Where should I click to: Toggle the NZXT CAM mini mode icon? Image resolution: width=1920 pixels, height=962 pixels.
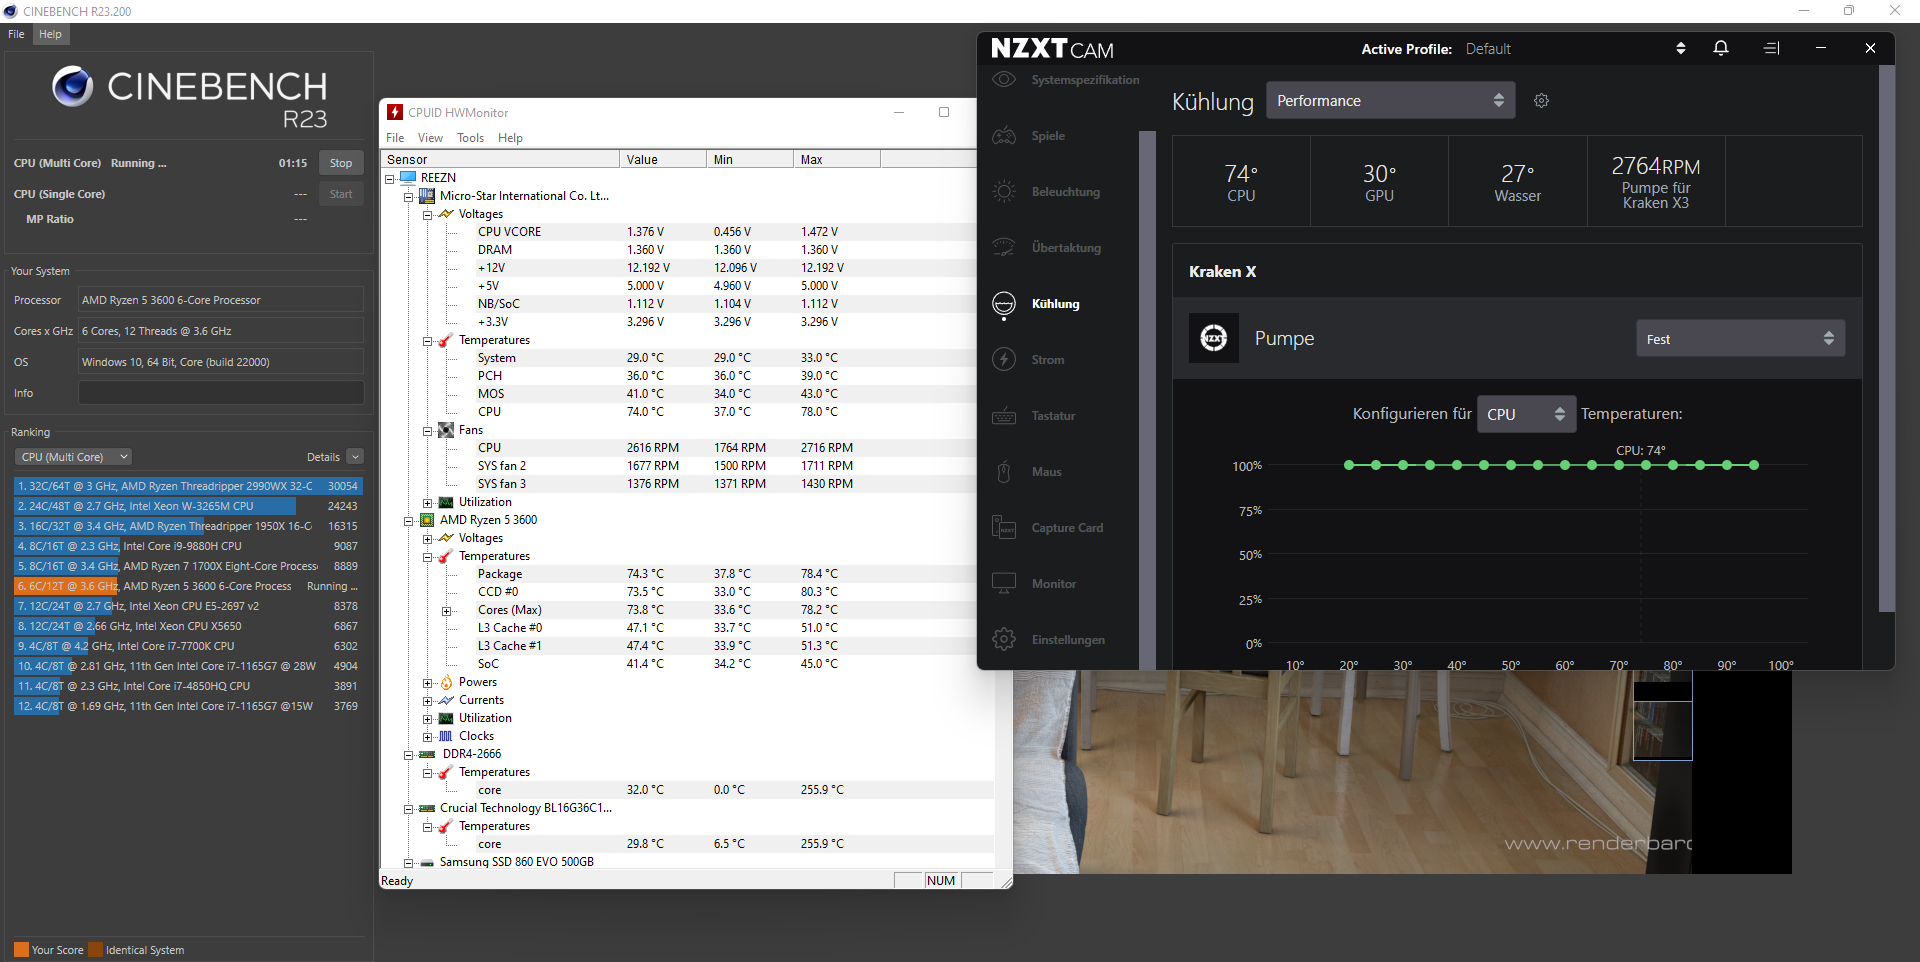tap(1771, 48)
